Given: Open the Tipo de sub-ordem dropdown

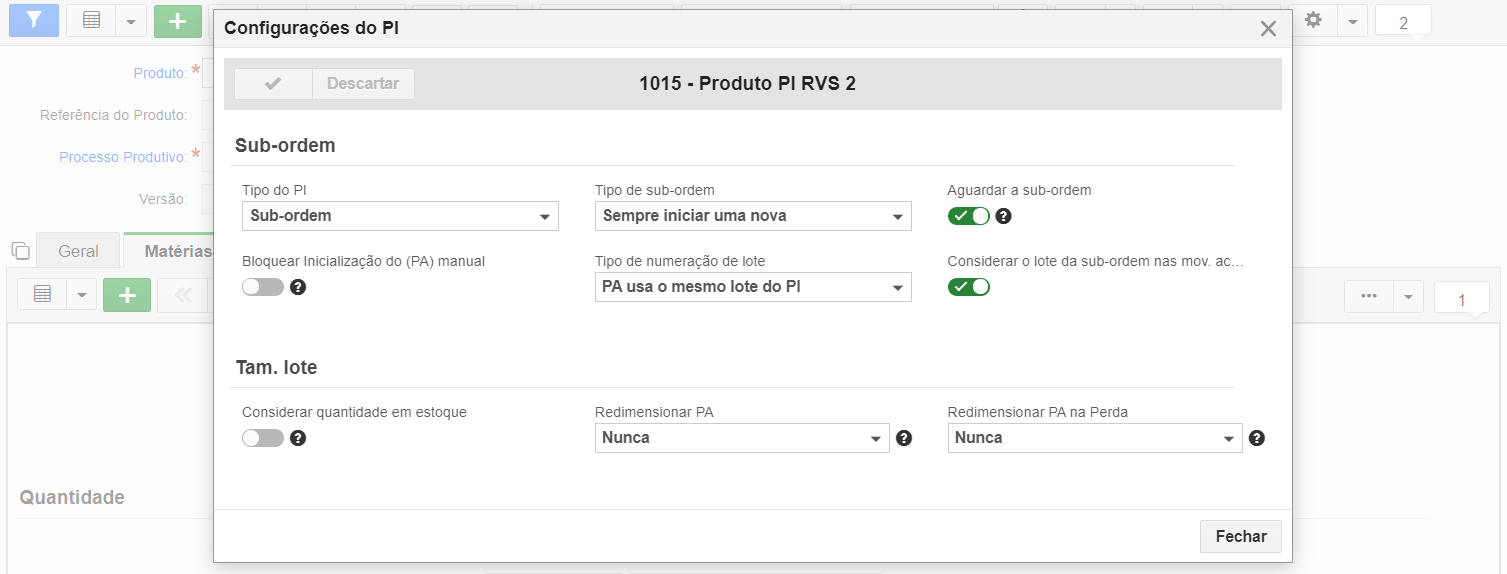Looking at the screenshot, I should tap(753, 216).
